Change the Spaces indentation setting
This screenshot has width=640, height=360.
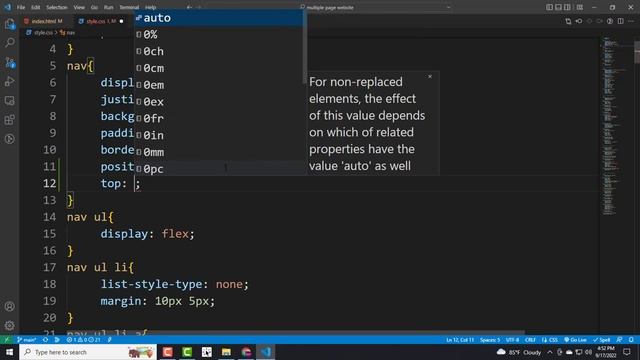tap(490, 340)
